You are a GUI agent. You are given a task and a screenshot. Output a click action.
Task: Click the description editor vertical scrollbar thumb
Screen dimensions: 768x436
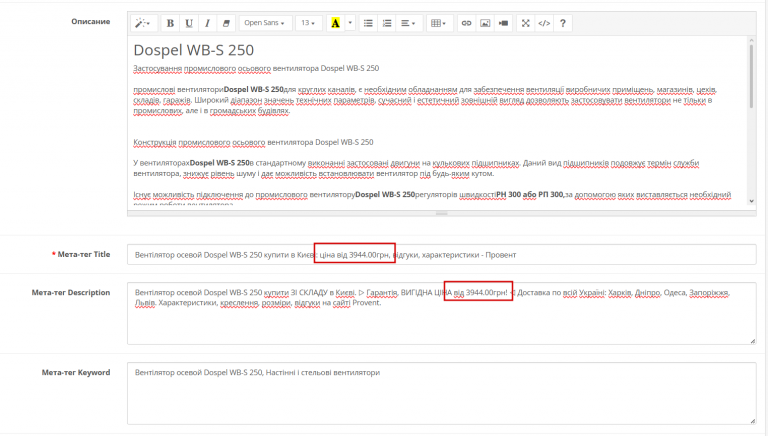tap(751, 76)
